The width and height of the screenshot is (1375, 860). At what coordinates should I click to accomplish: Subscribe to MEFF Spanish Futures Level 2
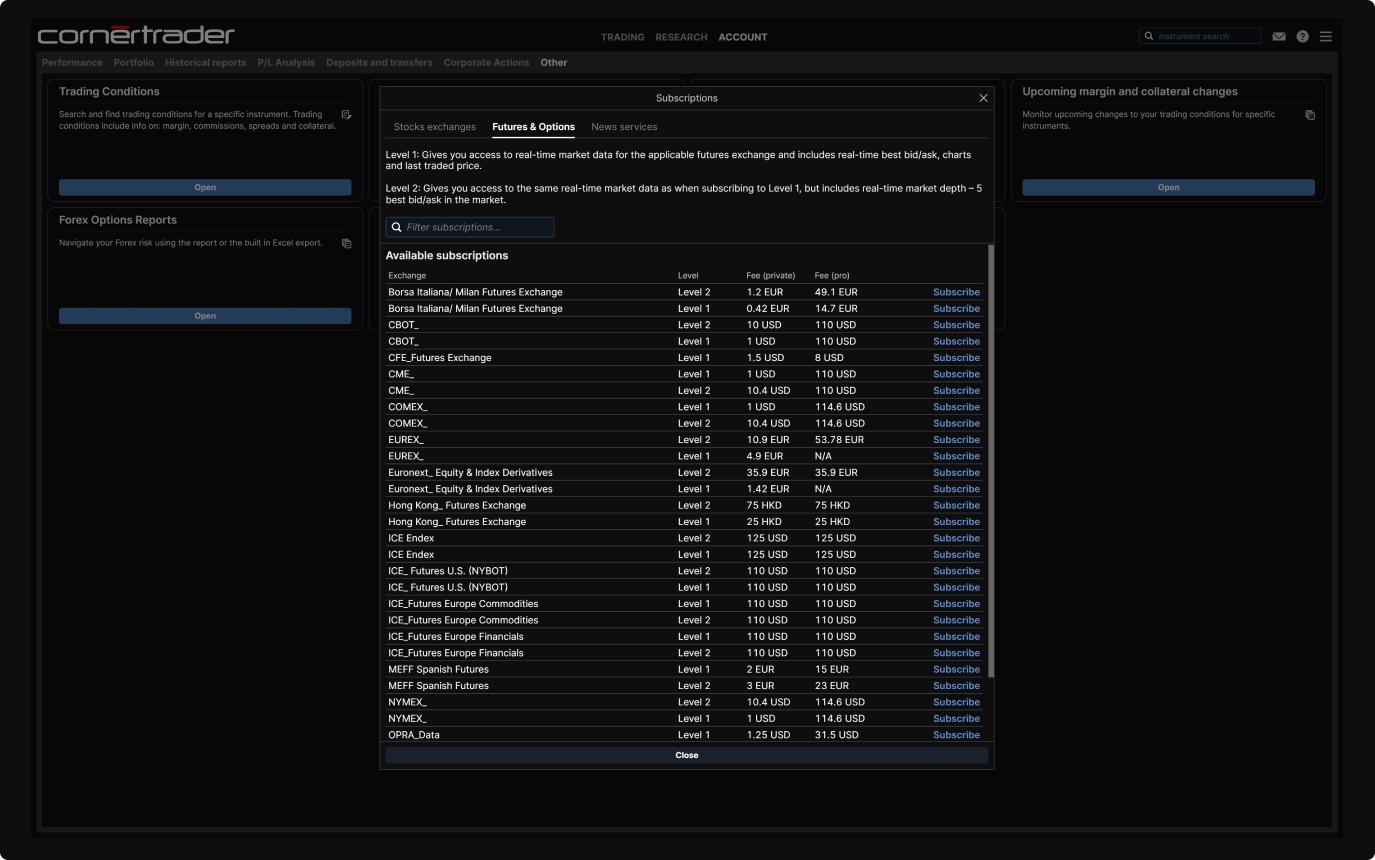coord(956,686)
